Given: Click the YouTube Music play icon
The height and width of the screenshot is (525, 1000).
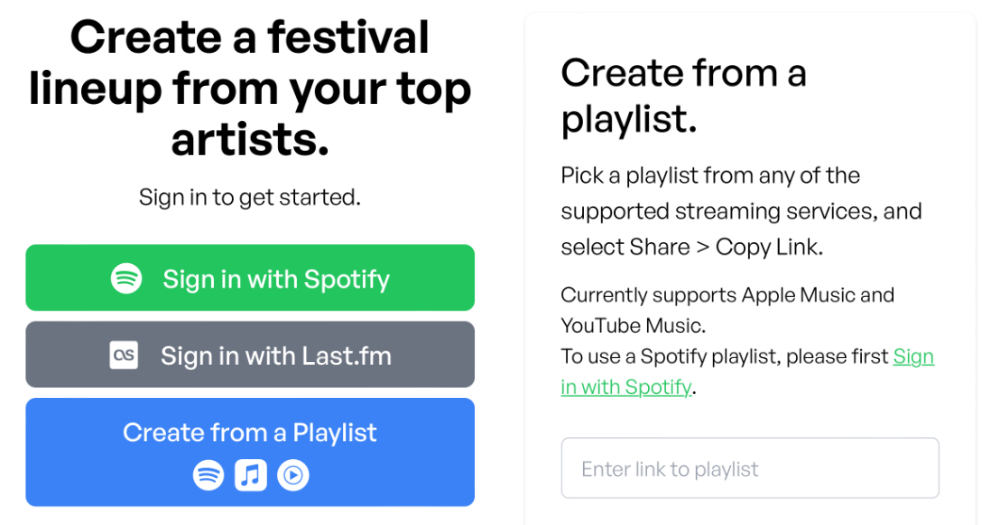Looking at the screenshot, I should [x=293, y=475].
